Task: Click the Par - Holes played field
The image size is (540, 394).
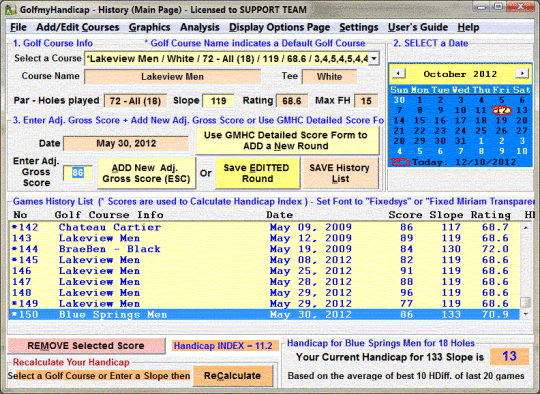Action: (x=135, y=101)
